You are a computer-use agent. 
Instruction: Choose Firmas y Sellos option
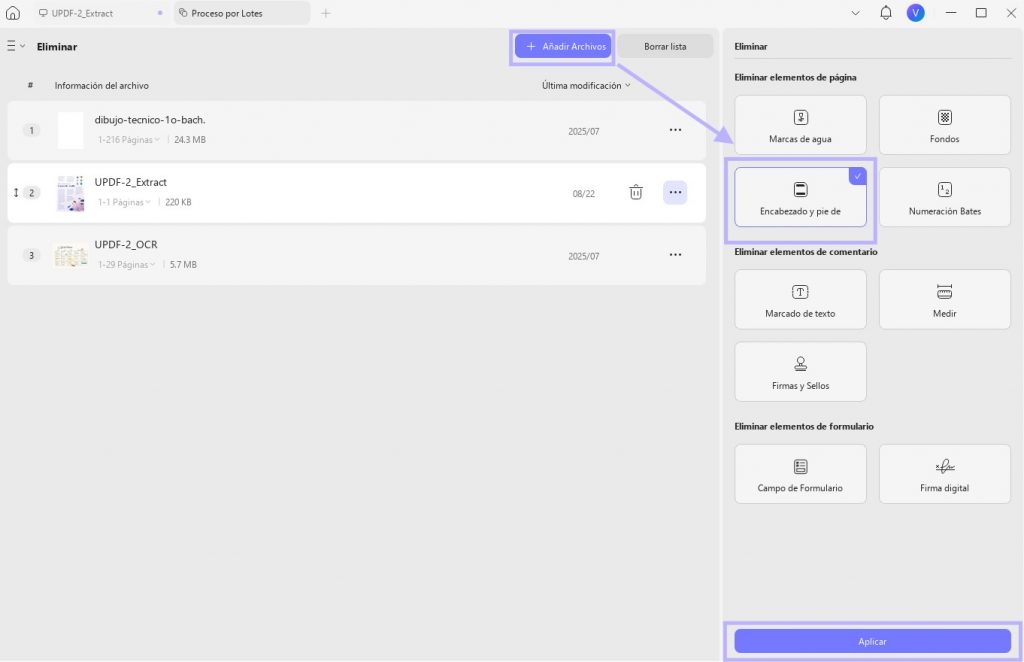coord(800,371)
